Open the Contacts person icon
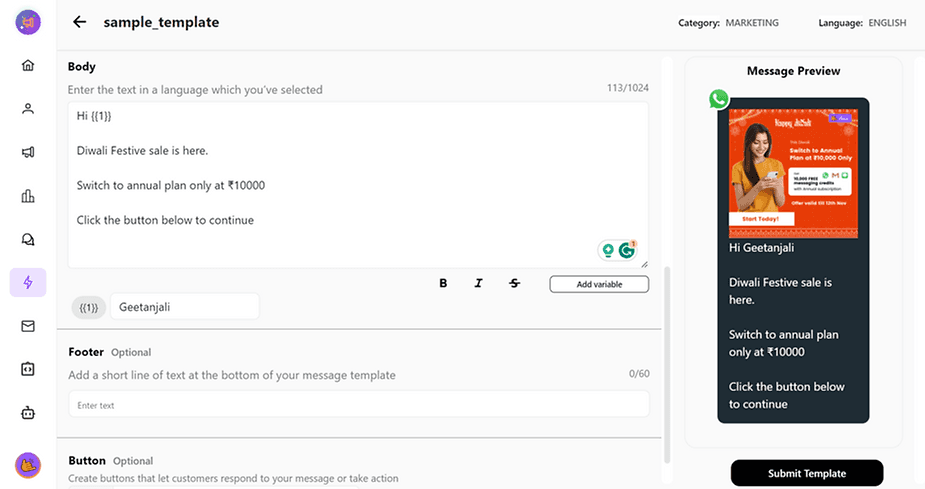 (28, 109)
